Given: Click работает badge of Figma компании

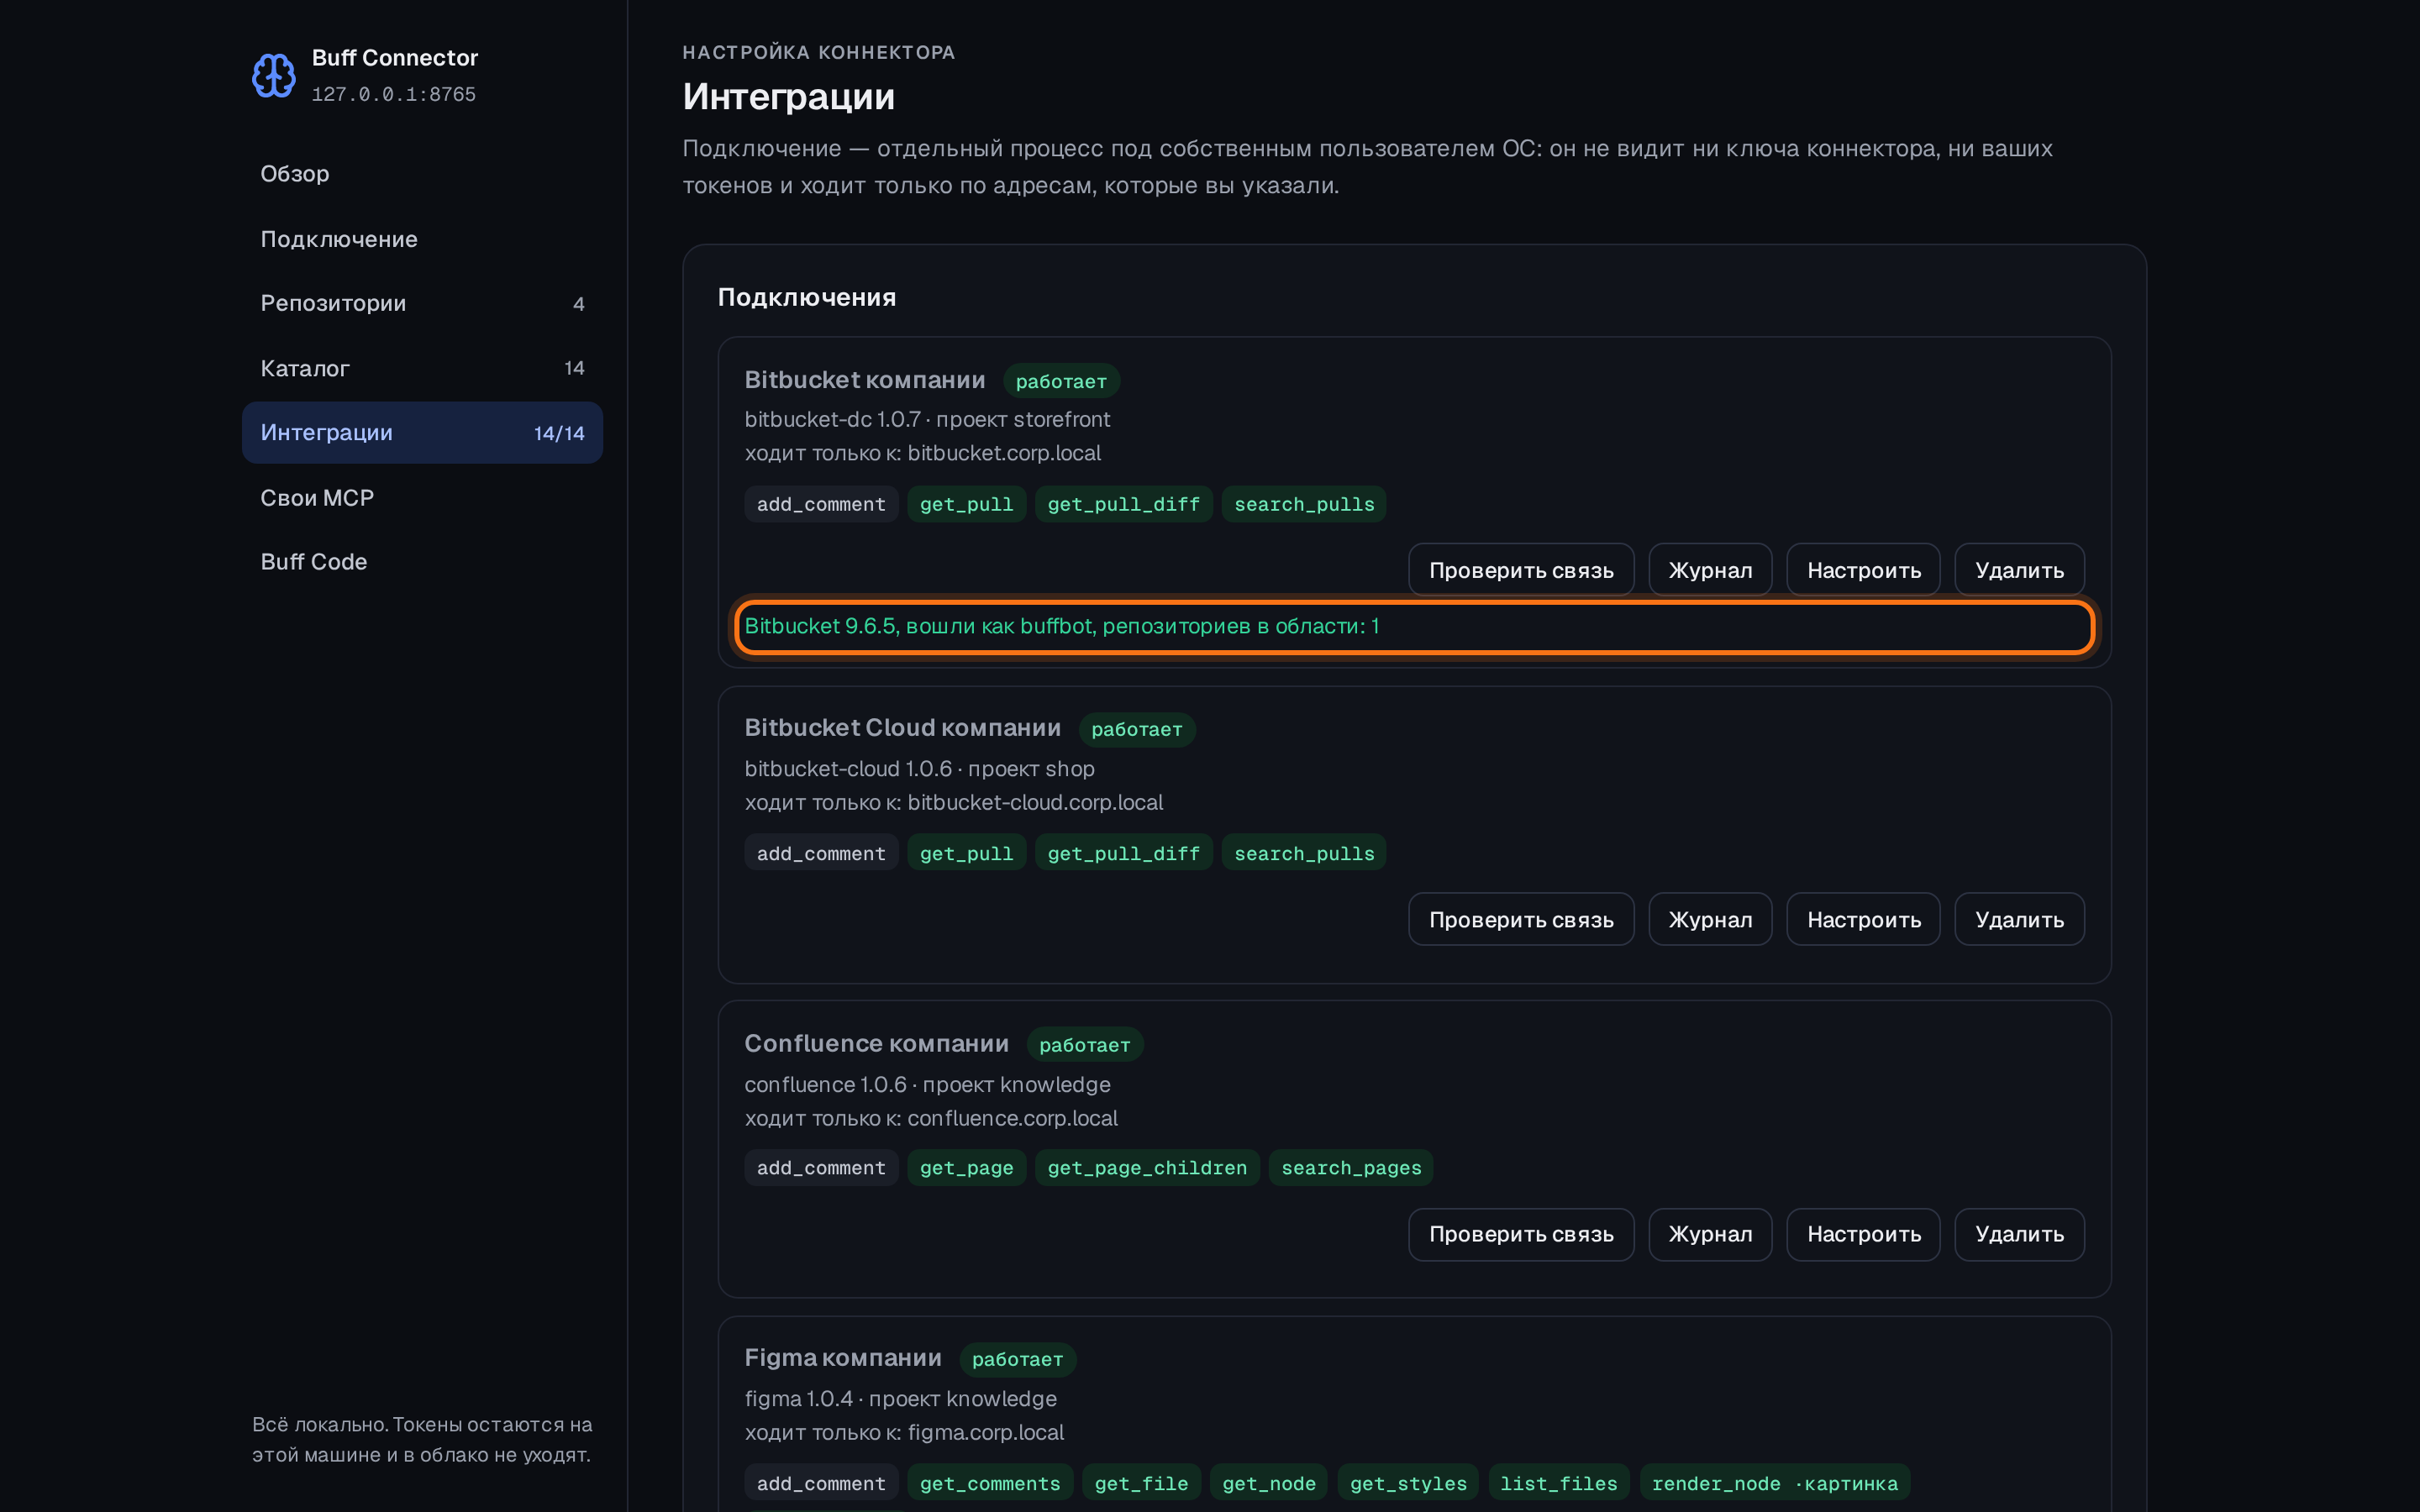Looking at the screenshot, I should click(x=1017, y=1359).
